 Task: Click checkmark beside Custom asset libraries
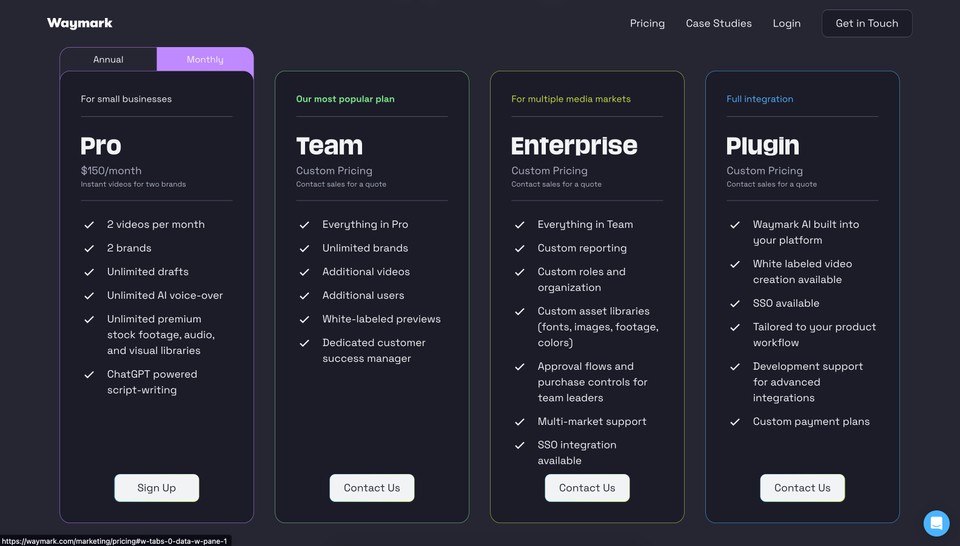(x=520, y=312)
